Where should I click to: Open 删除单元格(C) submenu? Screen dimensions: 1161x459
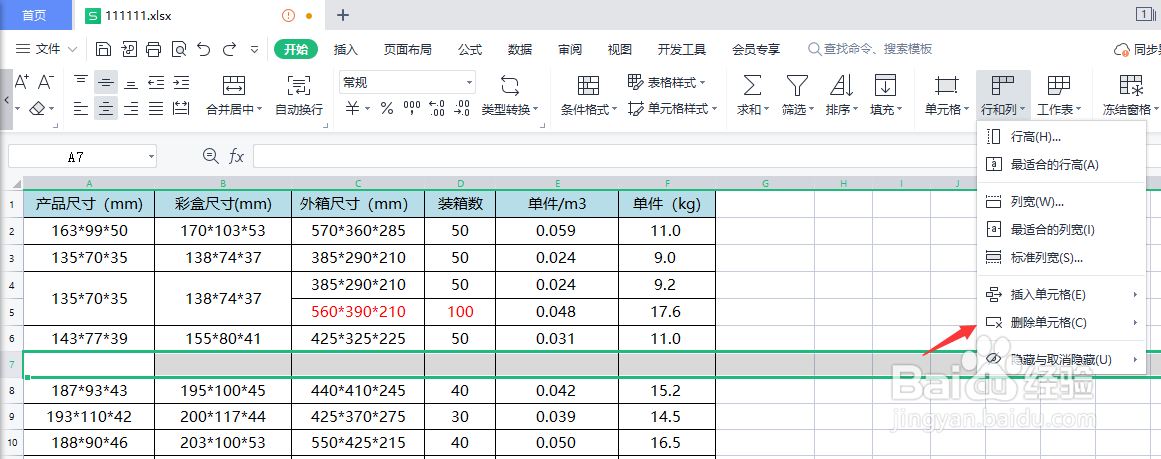click(1061, 323)
